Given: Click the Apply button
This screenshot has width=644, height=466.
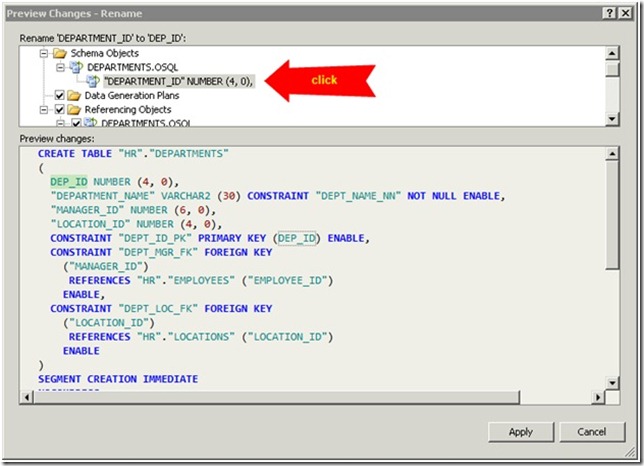Looking at the screenshot, I should click(520, 431).
